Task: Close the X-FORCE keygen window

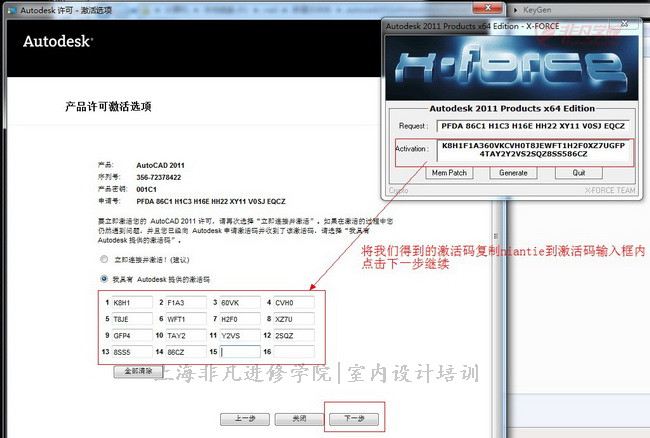Action: (624, 24)
